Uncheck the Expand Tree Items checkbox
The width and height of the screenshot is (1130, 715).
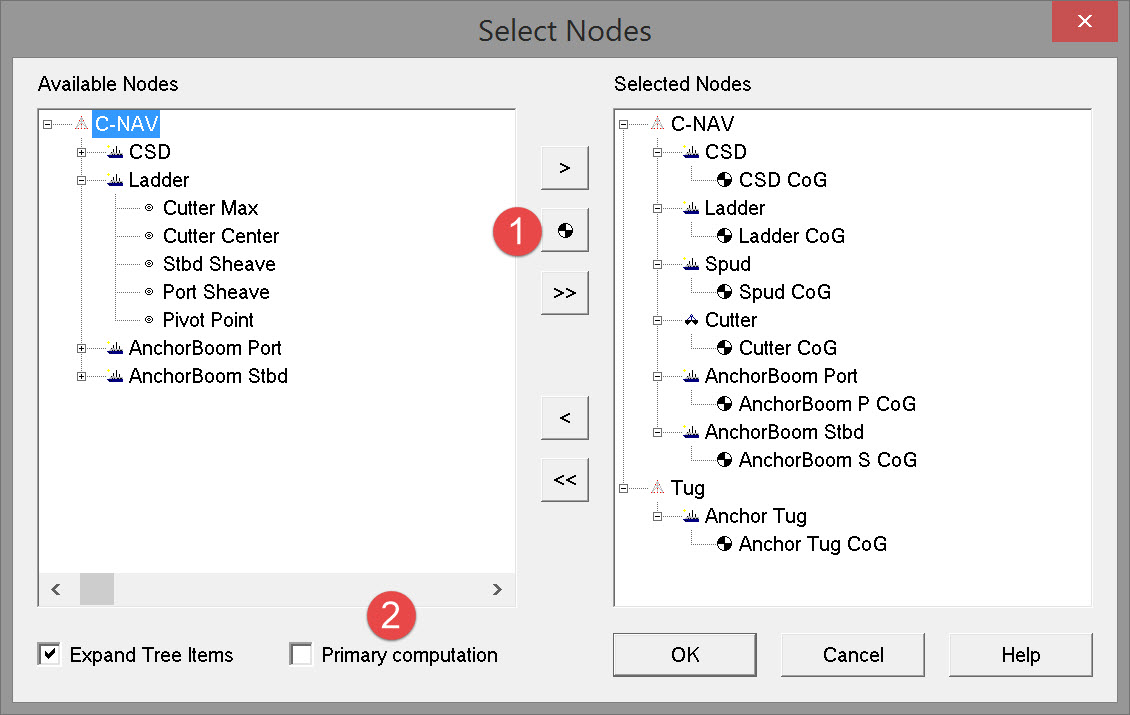tap(49, 655)
